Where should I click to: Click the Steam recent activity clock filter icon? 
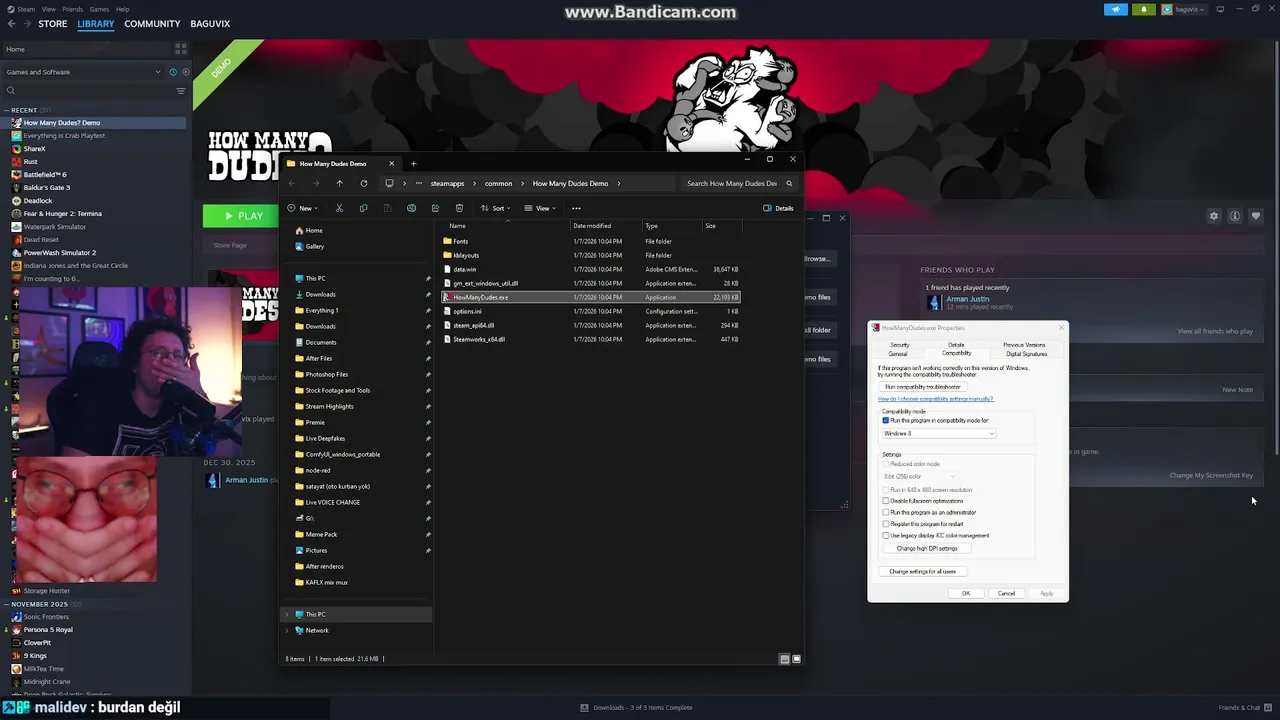click(173, 72)
